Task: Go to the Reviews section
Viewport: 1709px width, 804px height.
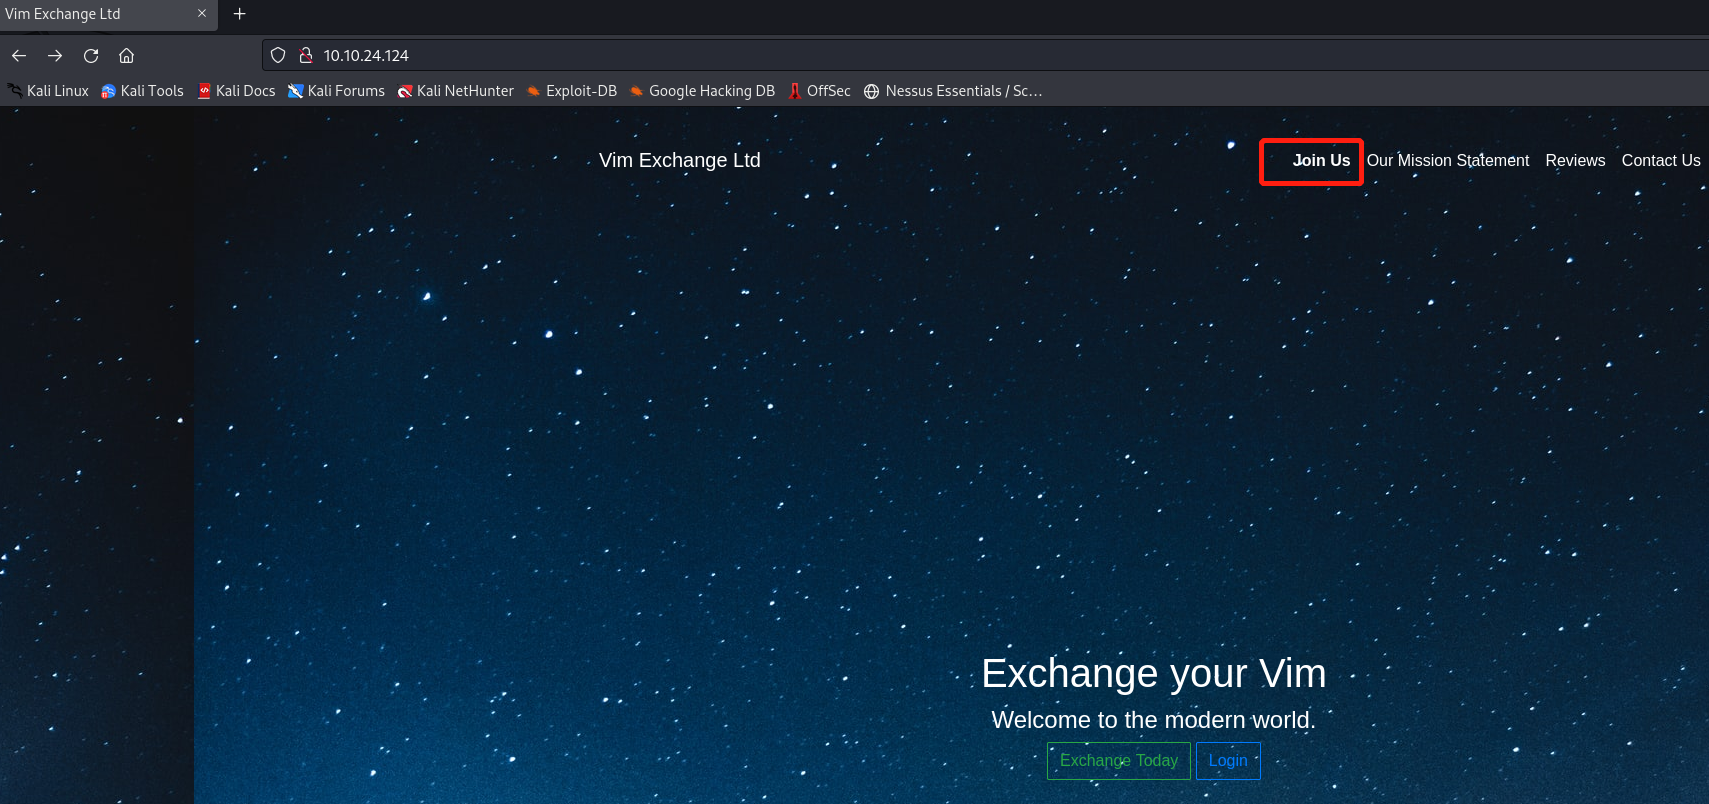Action: tap(1574, 161)
